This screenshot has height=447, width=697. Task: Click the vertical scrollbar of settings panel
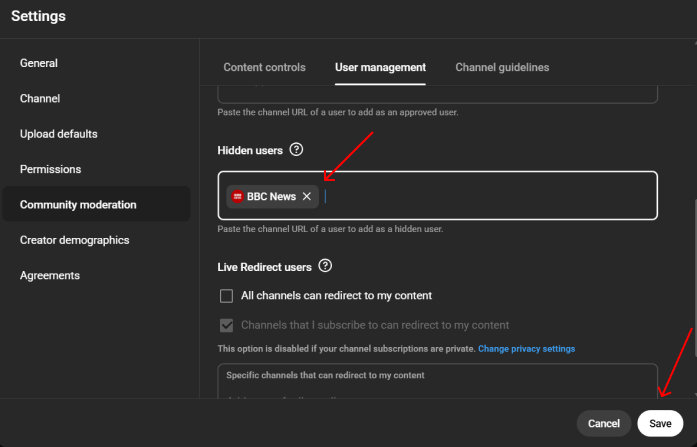(x=695, y=278)
